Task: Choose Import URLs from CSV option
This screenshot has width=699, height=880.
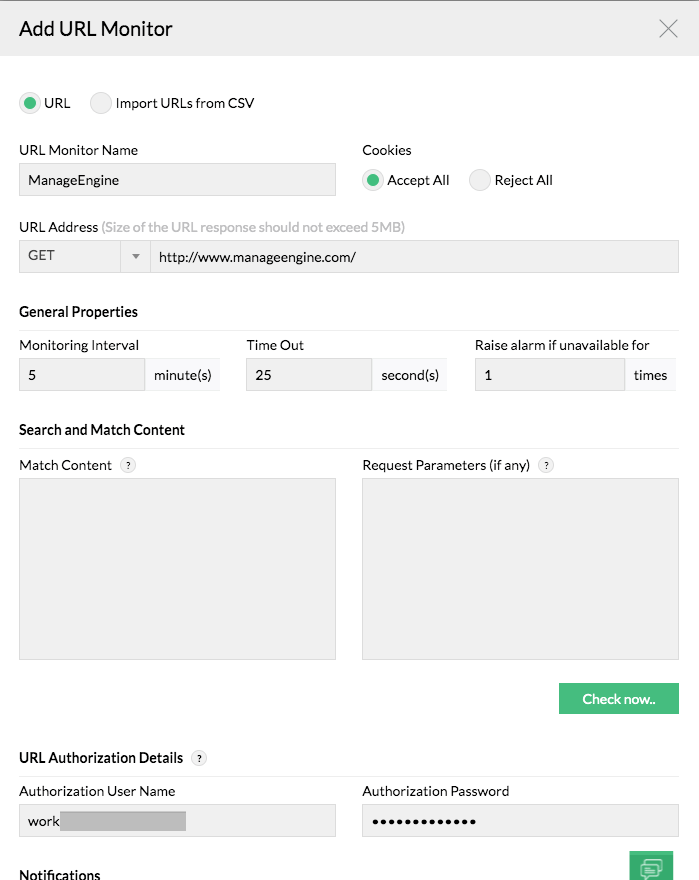Action: click(x=101, y=103)
